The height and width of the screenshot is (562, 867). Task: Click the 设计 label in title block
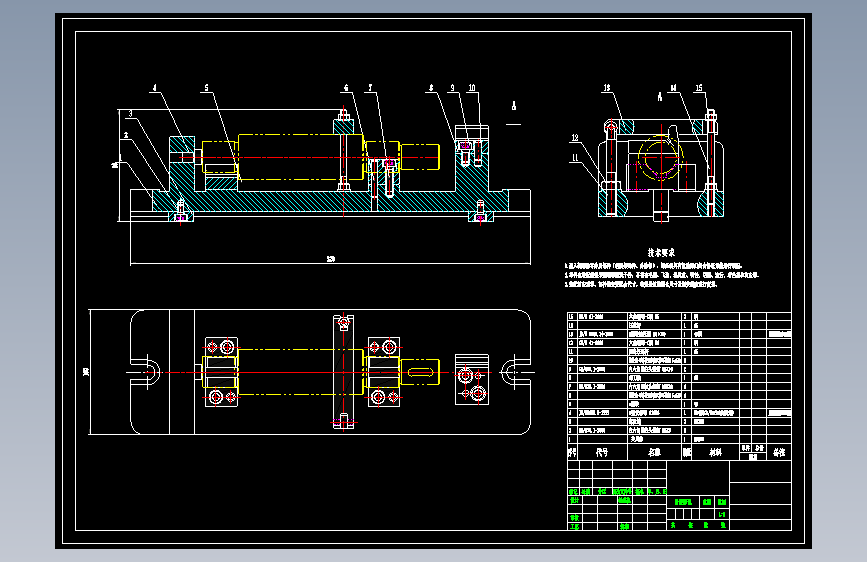click(574, 500)
